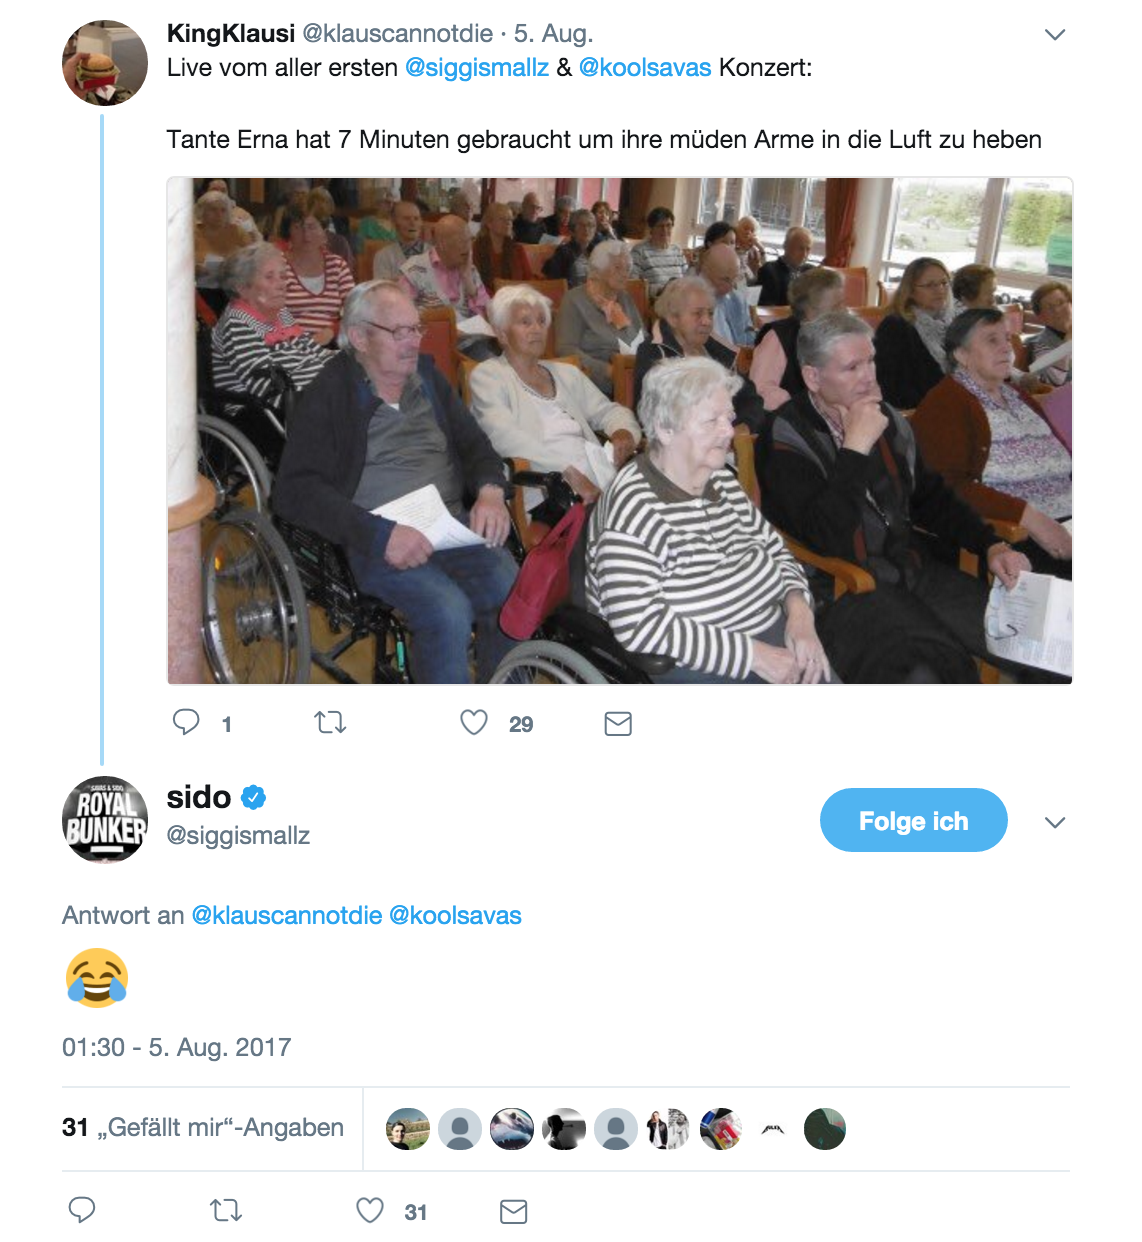Click sido's verified badge
This screenshot has width=1142, height=1242.
click(x=254, y=797)
